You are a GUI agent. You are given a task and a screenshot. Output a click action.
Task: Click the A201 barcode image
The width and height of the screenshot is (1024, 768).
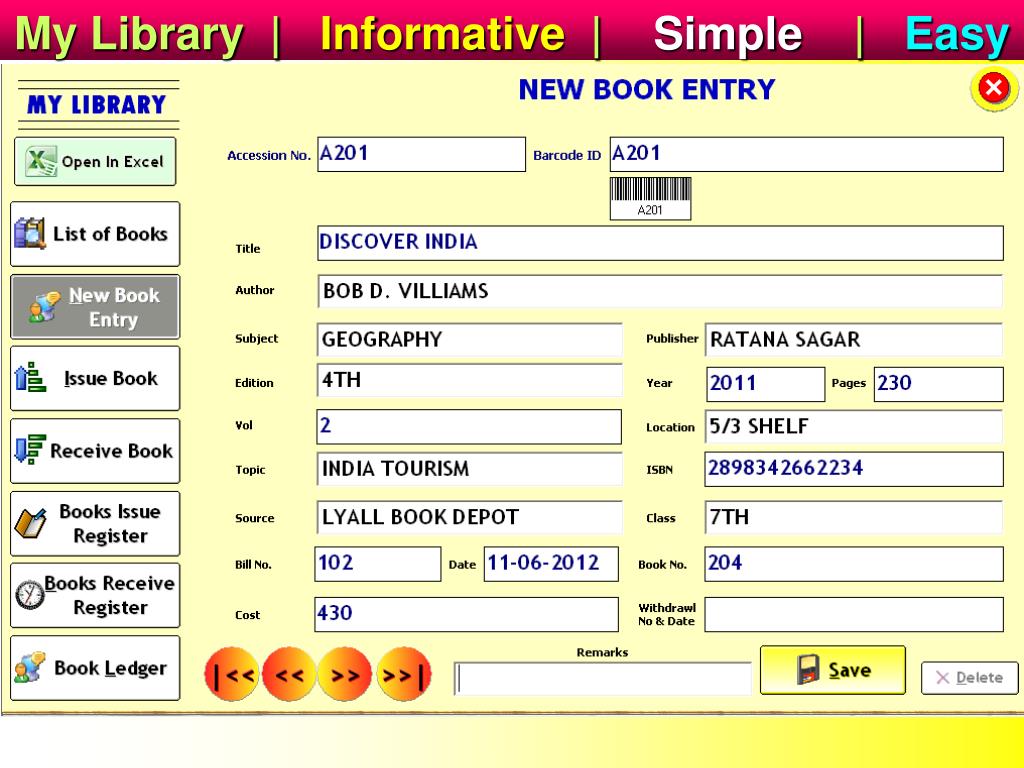pos(650,199)
